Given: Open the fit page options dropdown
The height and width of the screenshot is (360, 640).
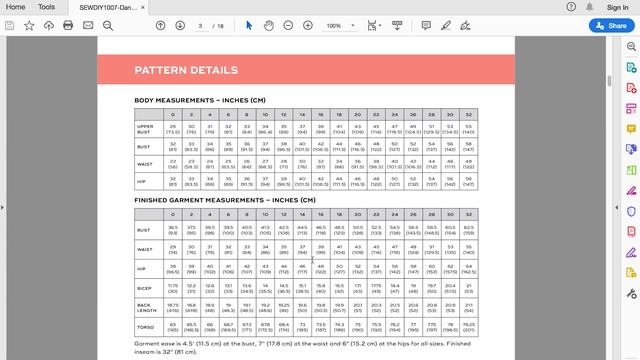Looking at the screenshot, I should 374,26.
